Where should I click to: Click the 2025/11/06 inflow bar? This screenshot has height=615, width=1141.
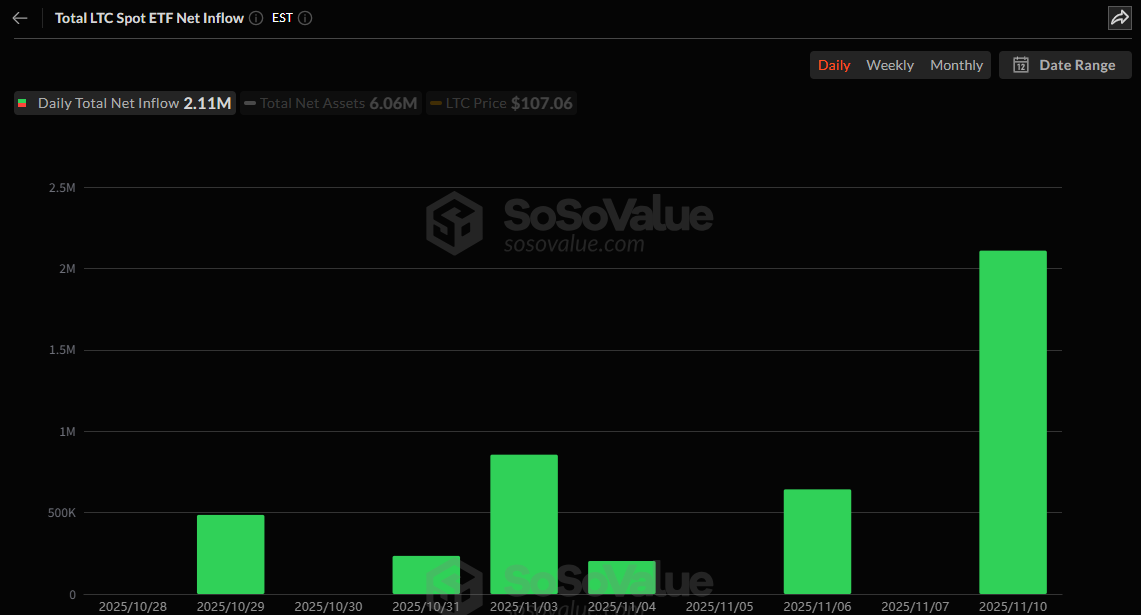pyautogui.click(x=817, y=541)
